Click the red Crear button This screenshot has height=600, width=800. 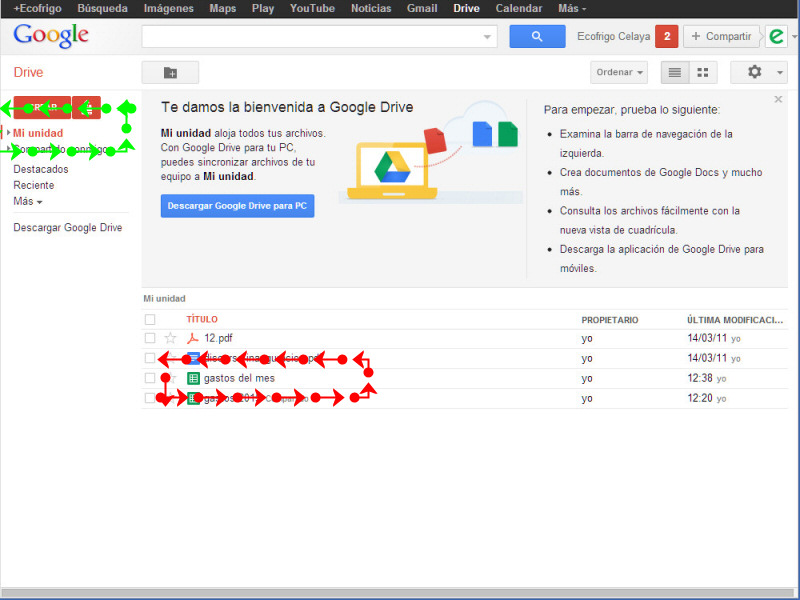pos(42,108)
